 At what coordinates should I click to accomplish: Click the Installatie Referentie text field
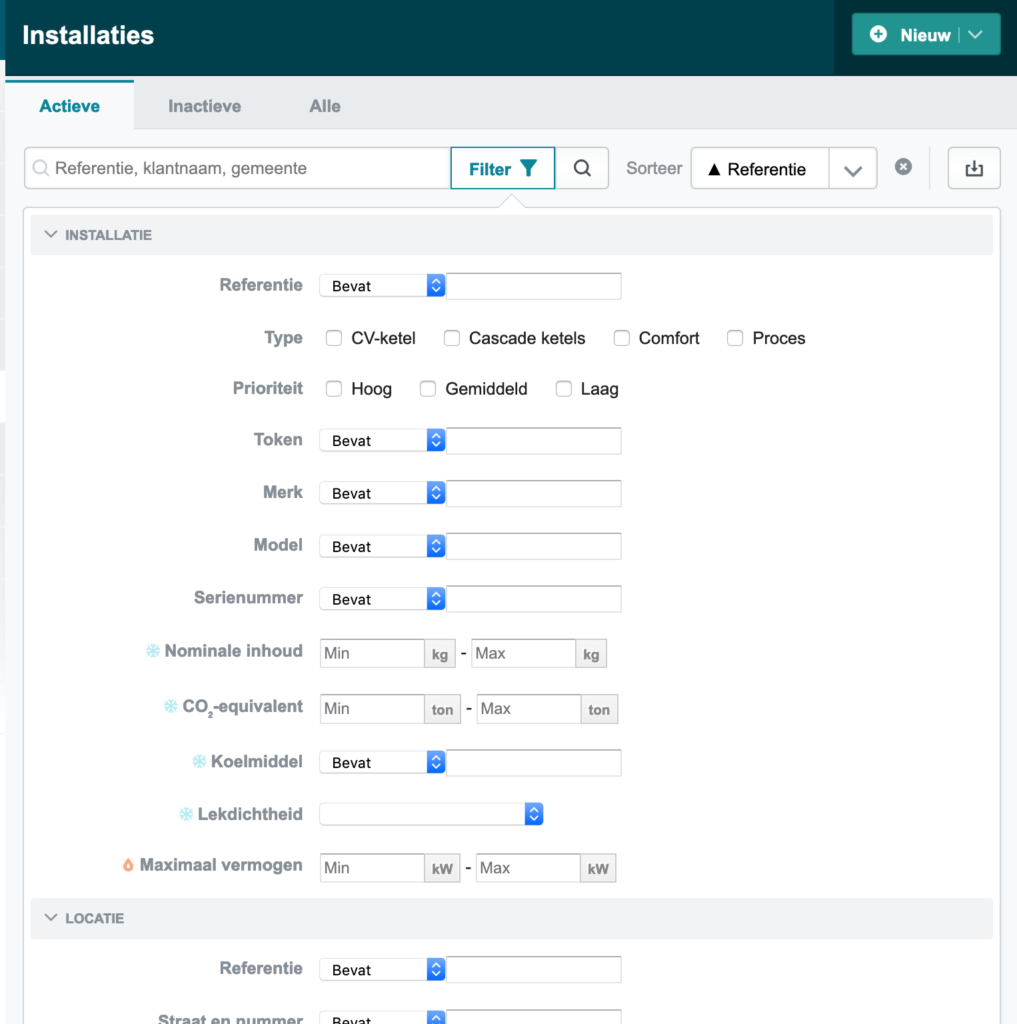(x=534, y=286)
